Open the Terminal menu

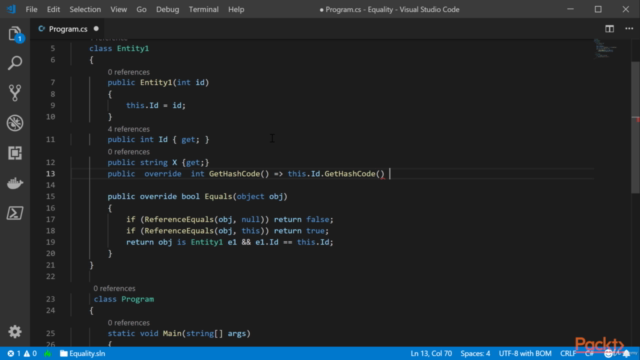coord(203,9)
